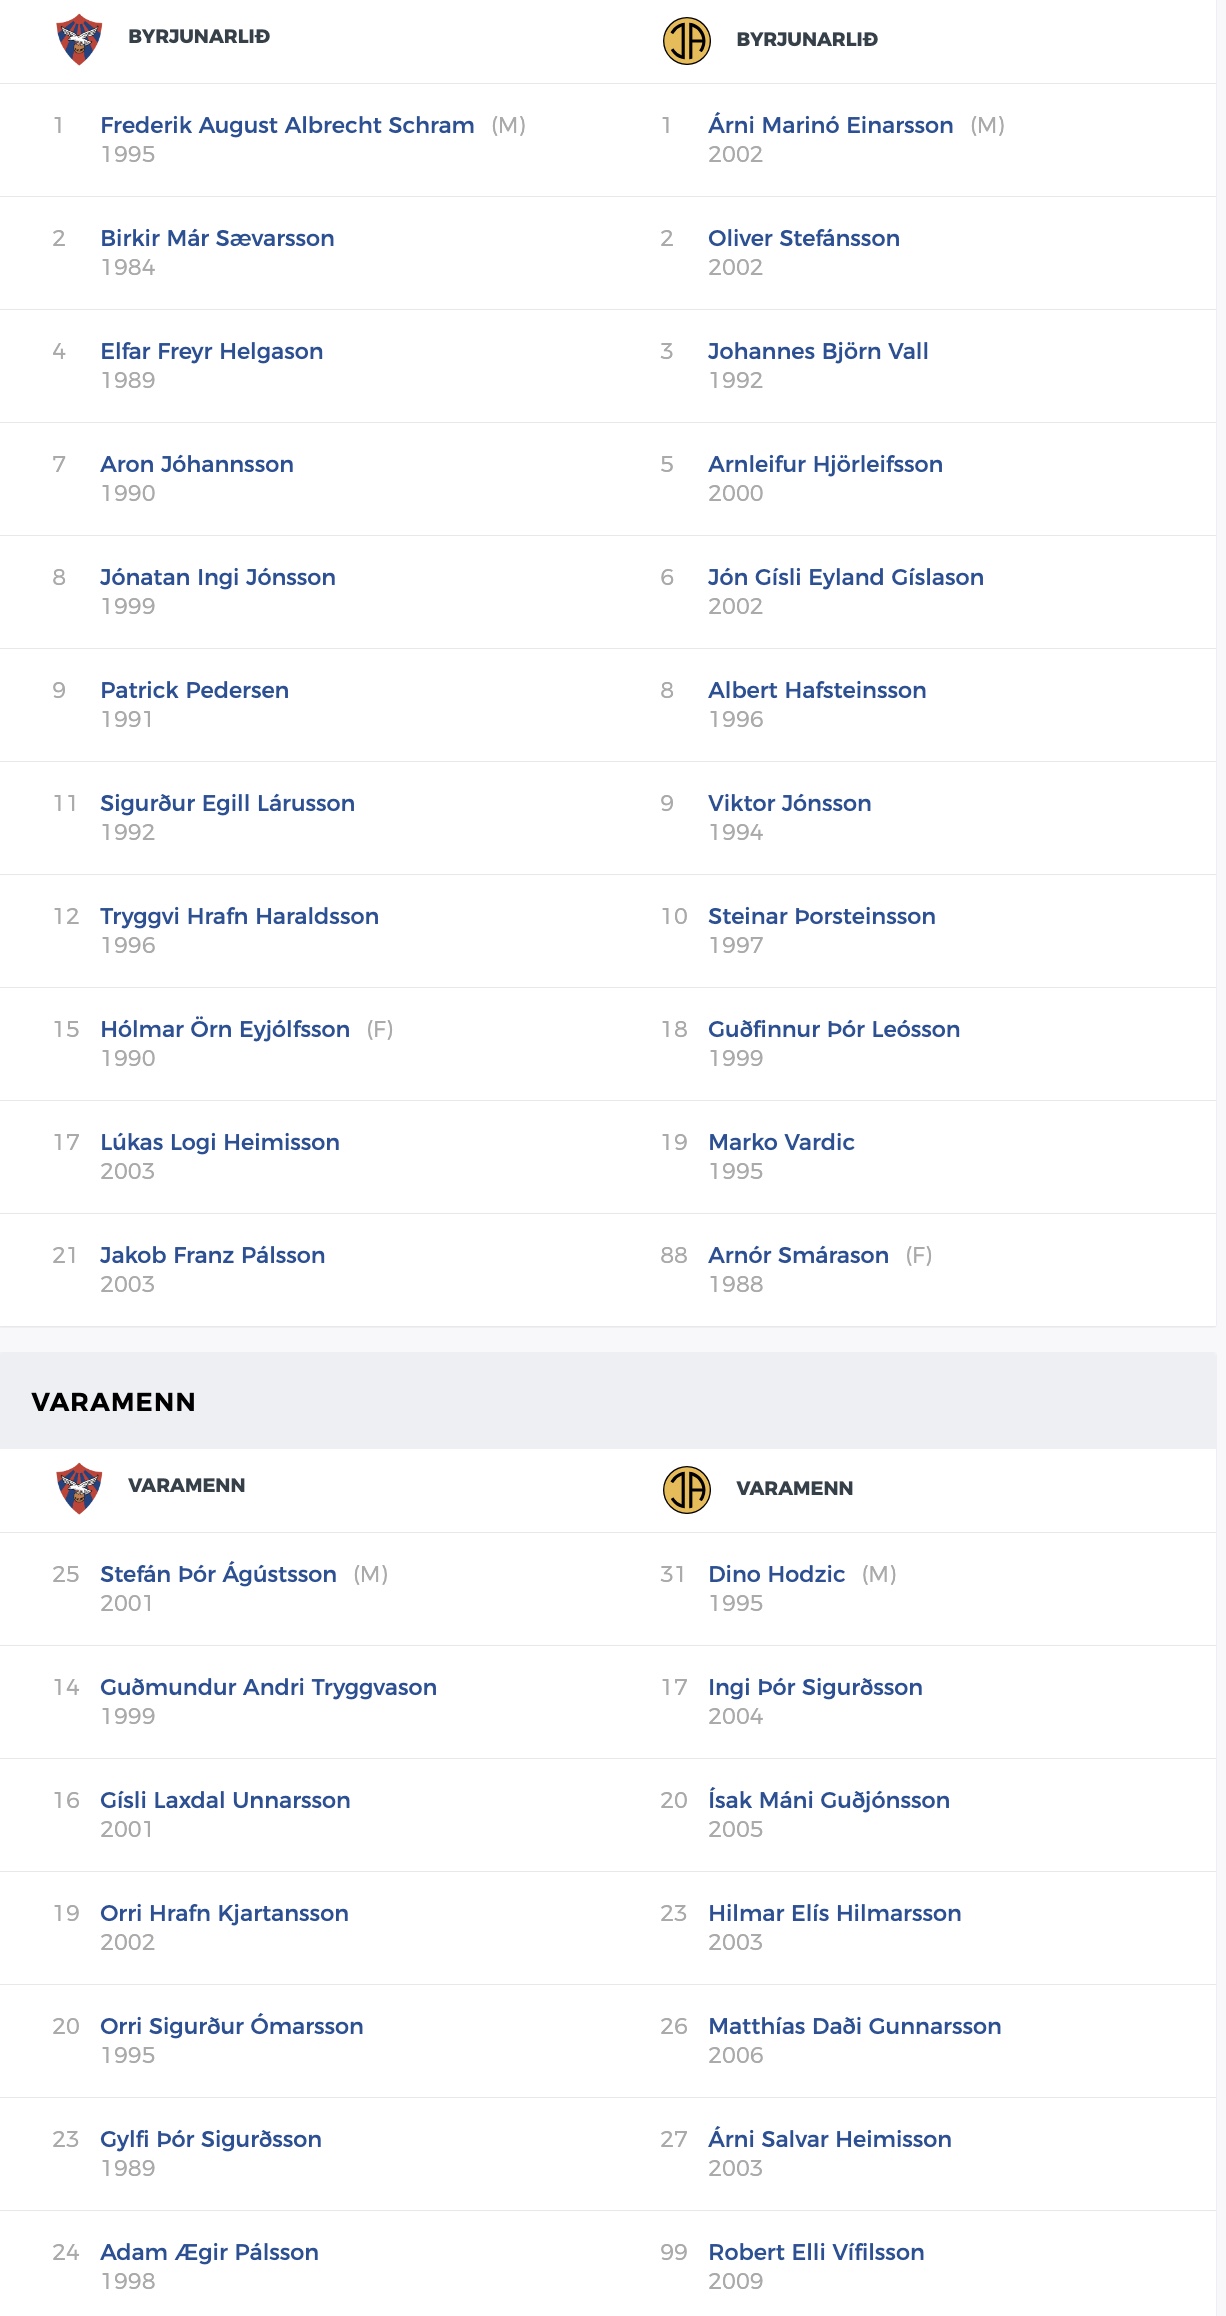Click the ÍA logo in Varamenn header
Image resolution: width=1226 pixels, height=2316 pixels.
pyautogui.click(x=687, y=1490)
